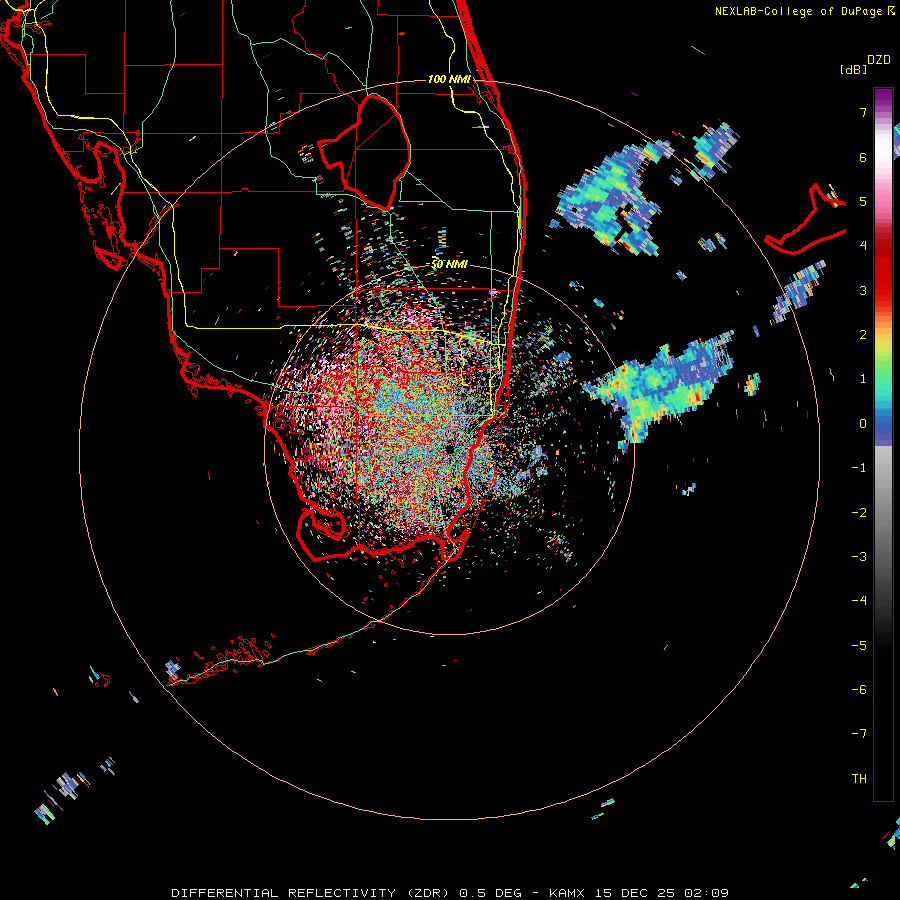Click the large echo cluster east of 50 NMI ring
Image resolution: width=900 pixels, height=900 pixels.
[x=660, y=385]
